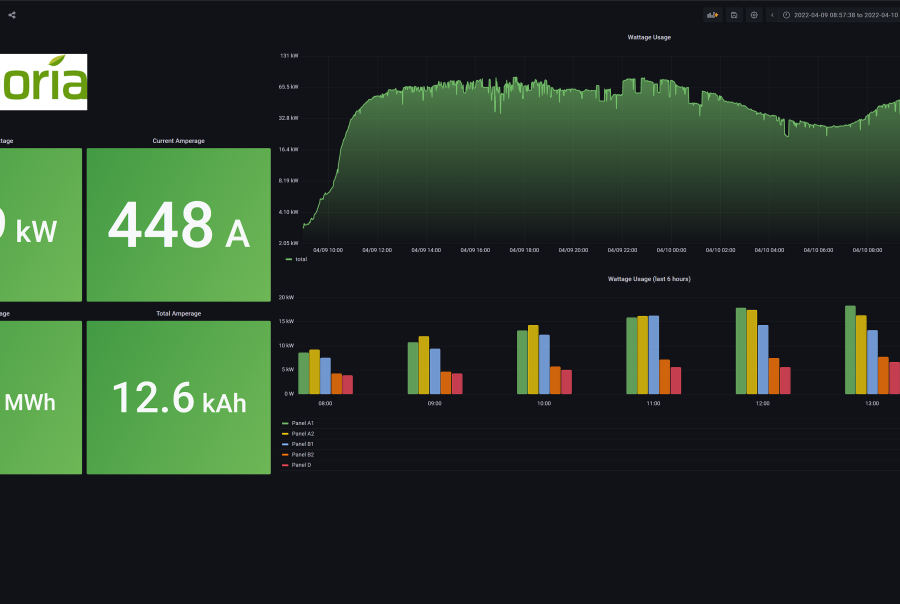Click the 448 A stat value
The width and height of the screenshot is (900, 604).
(x=178, y=226)
